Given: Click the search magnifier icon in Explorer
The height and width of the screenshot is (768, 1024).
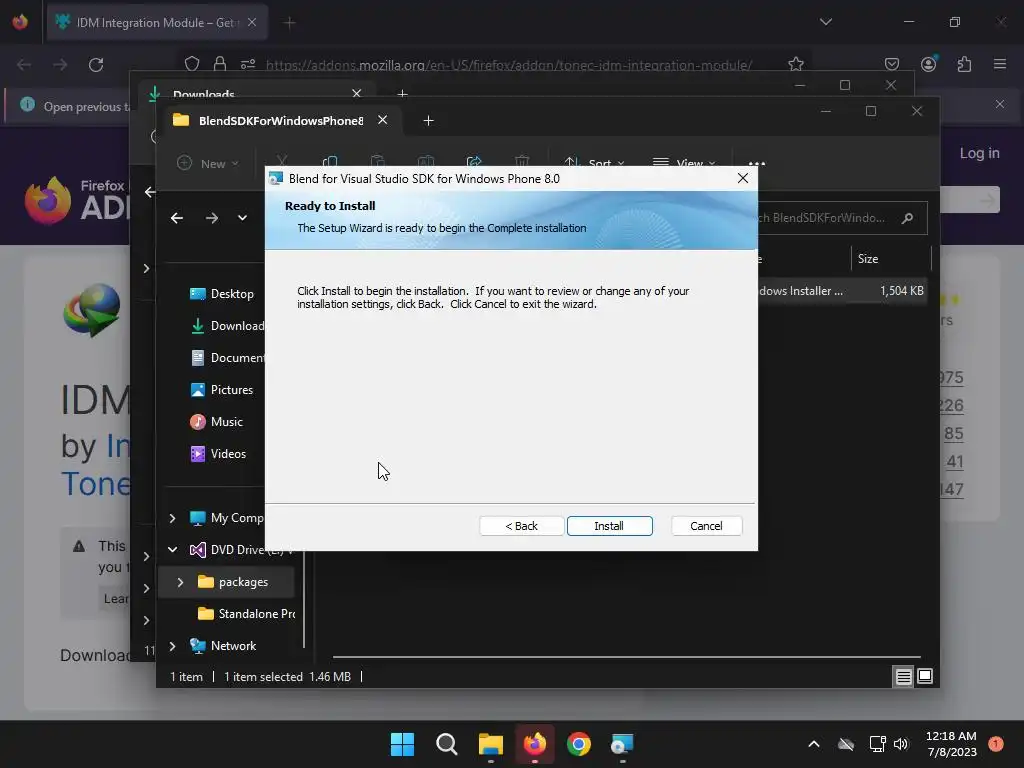Looking at the screenshot, I should [907, 218].
